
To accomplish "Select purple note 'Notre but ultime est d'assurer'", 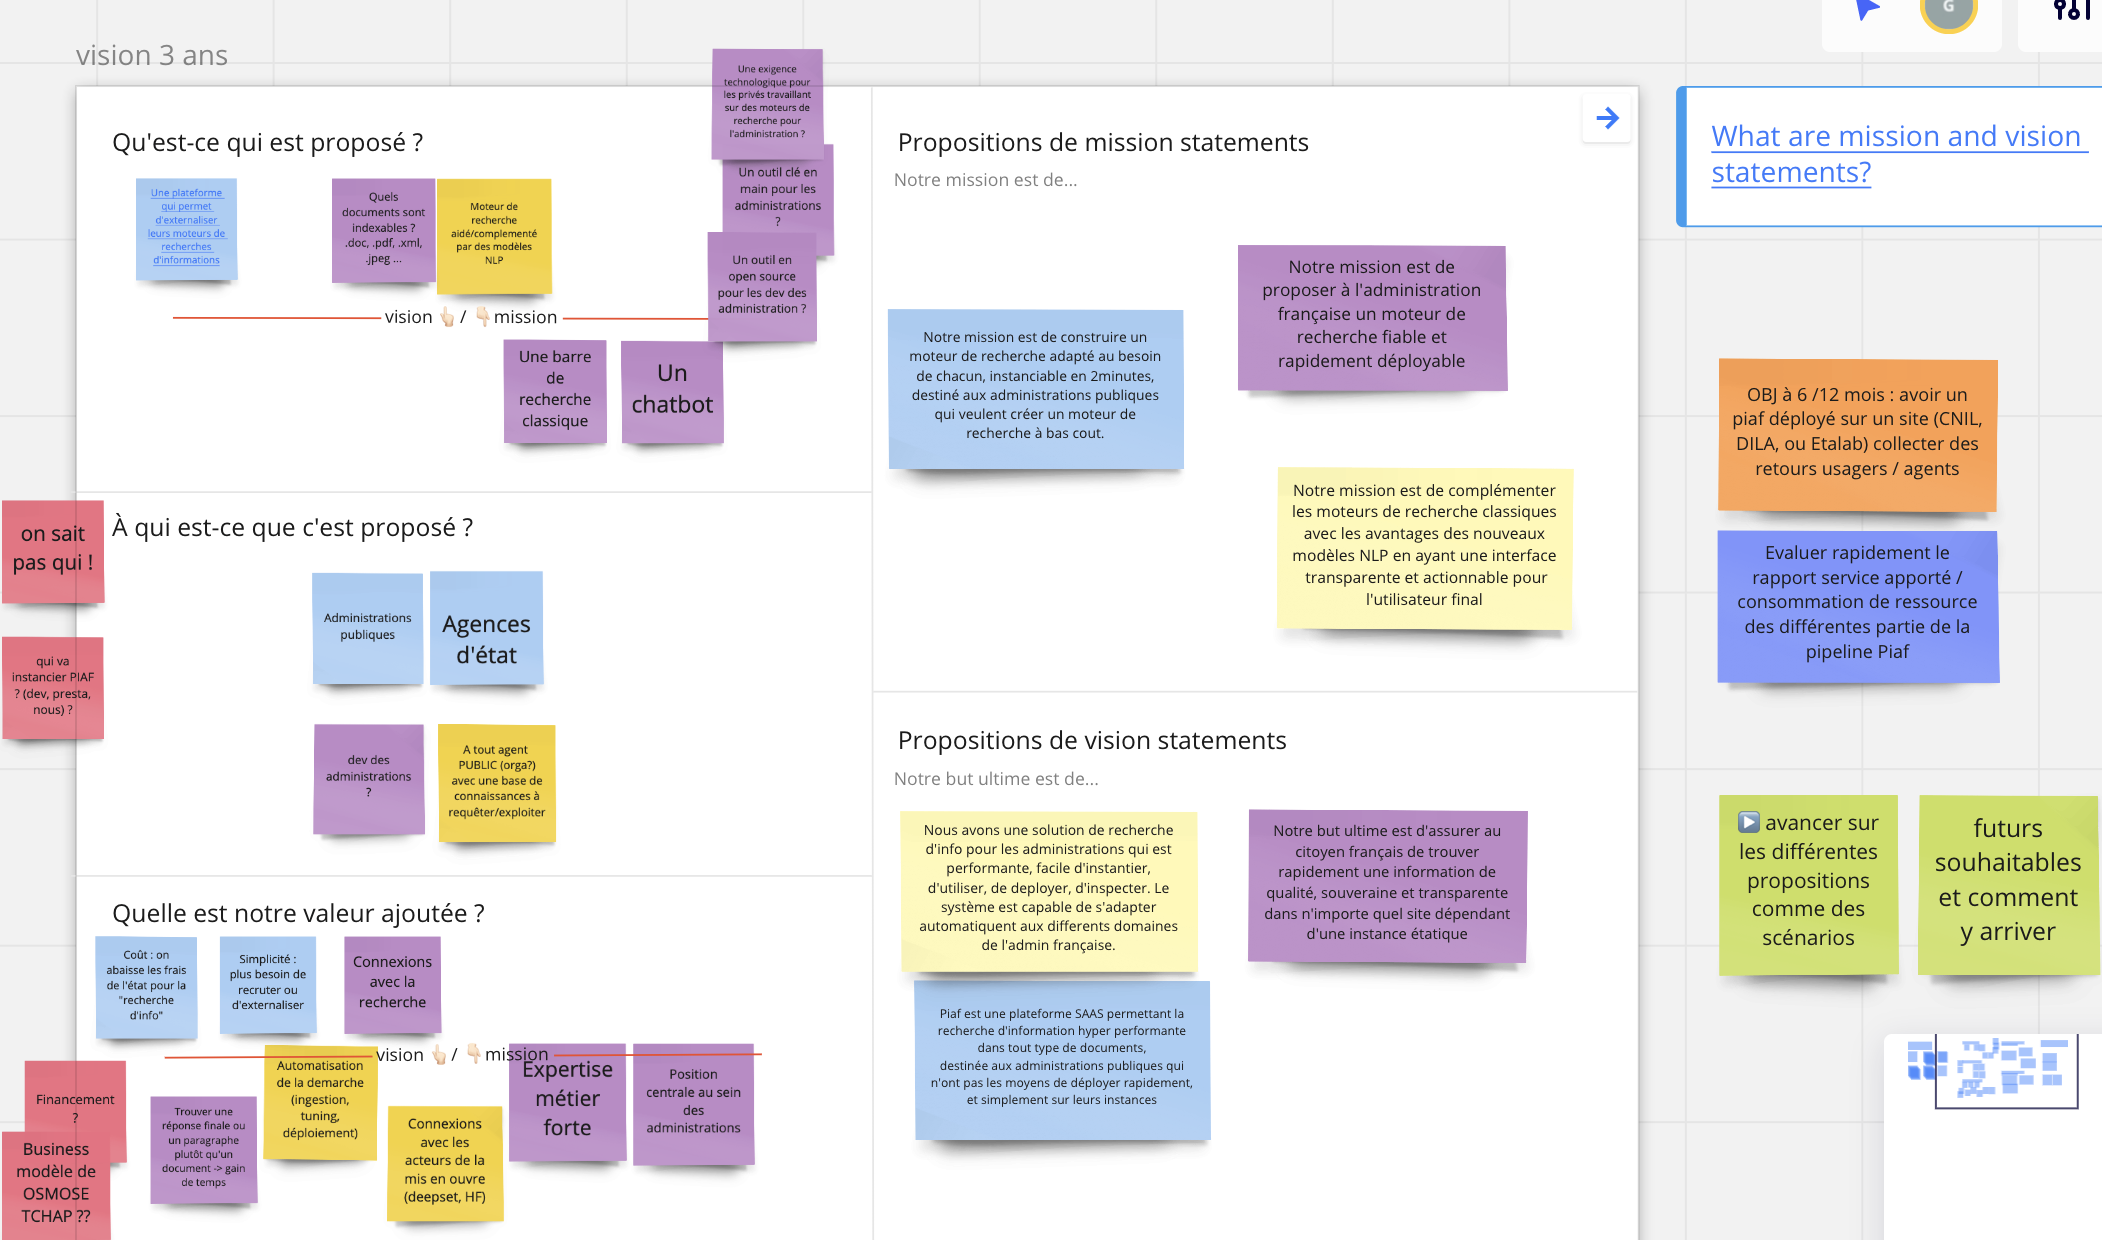I will click(1387, 886).
